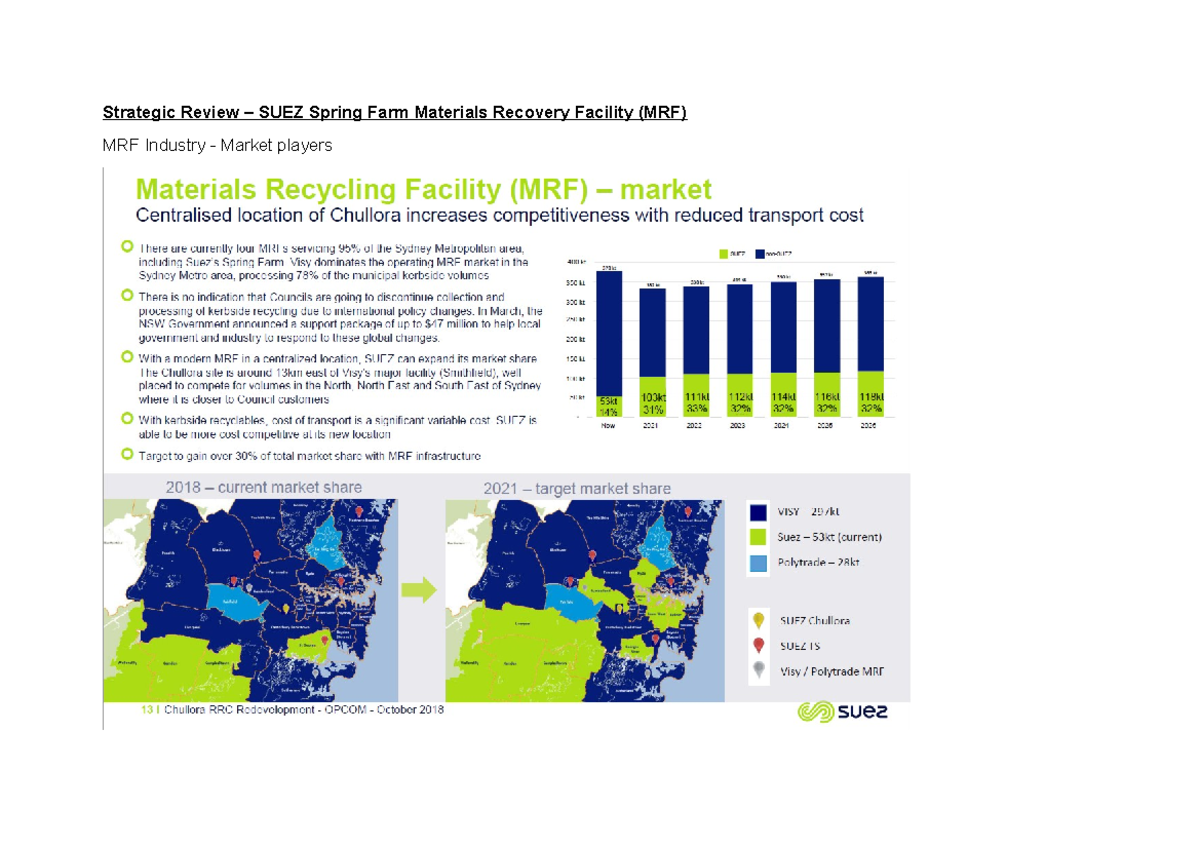
Task: Toggle the SUEZ series in the chart legend
Action: click(723, 253)
